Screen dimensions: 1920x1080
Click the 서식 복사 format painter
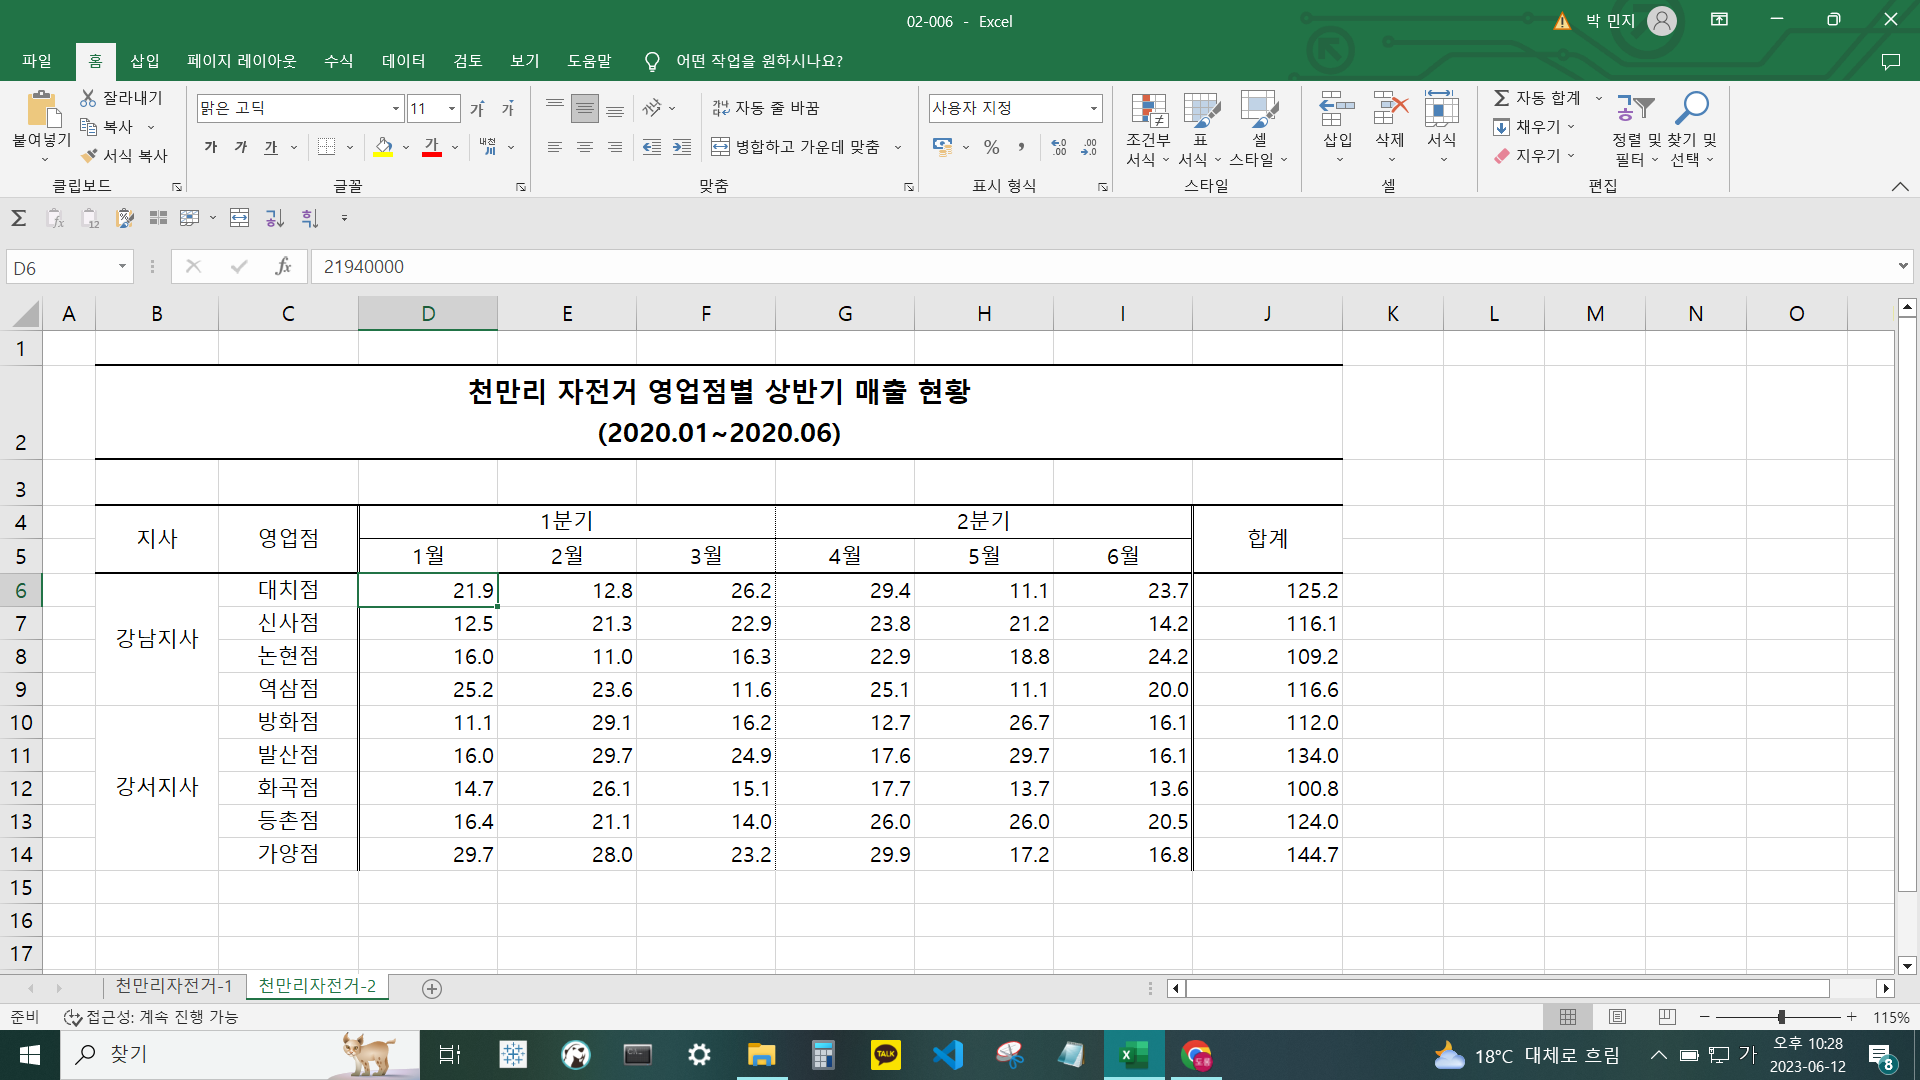pyautogui.click(x=124, y=156)
